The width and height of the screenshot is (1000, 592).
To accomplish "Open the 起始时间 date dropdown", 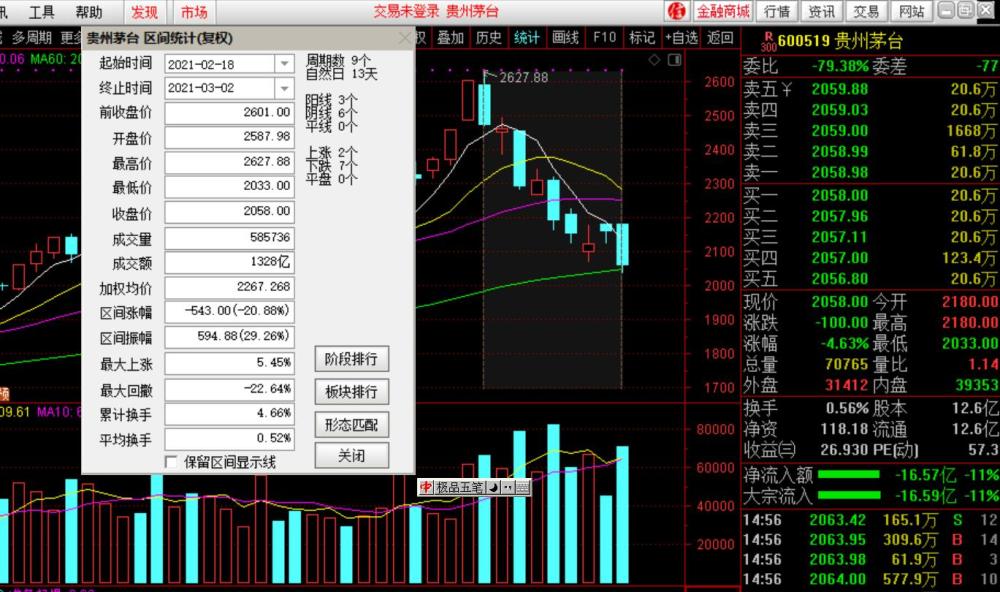I will click(x=284, y=64).
